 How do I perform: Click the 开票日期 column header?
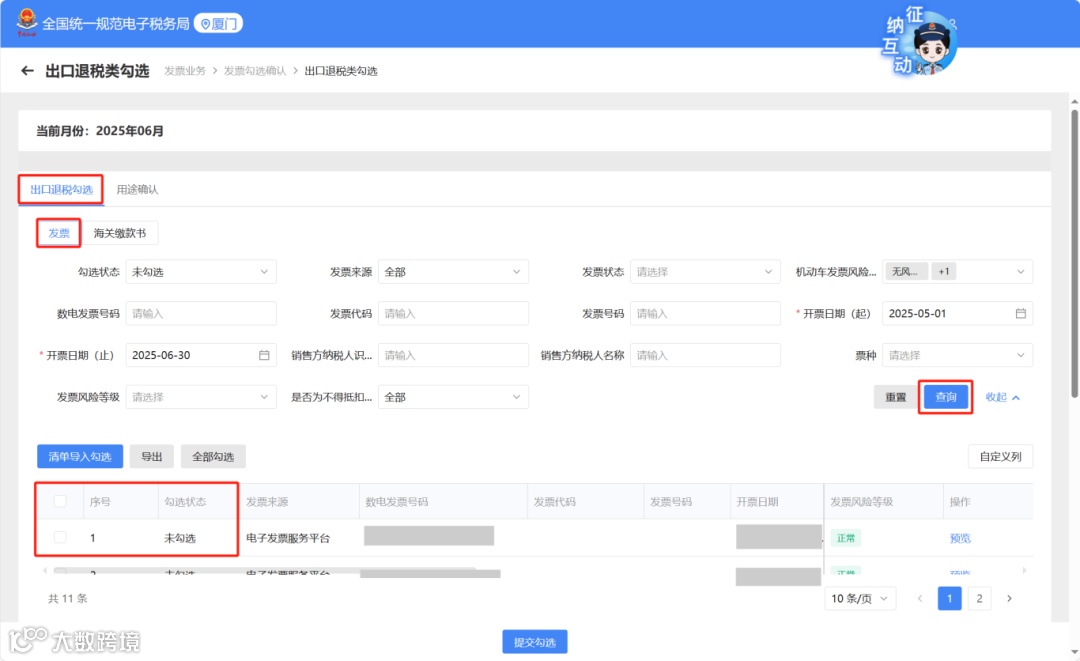[757, 502]
